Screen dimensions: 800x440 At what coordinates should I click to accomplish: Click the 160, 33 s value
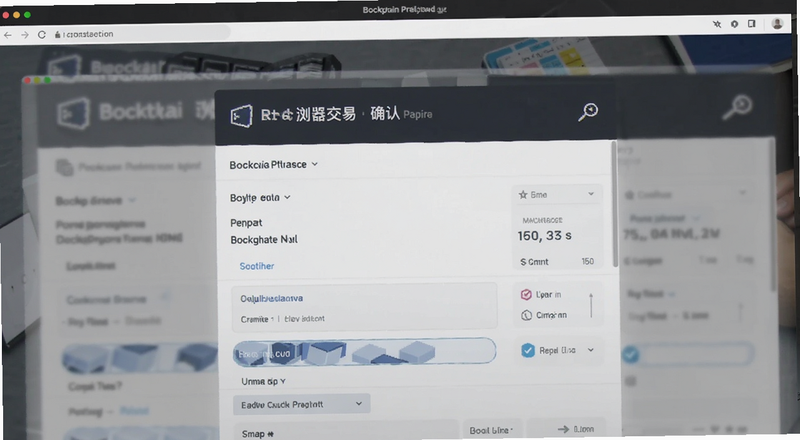pos(544,236)
